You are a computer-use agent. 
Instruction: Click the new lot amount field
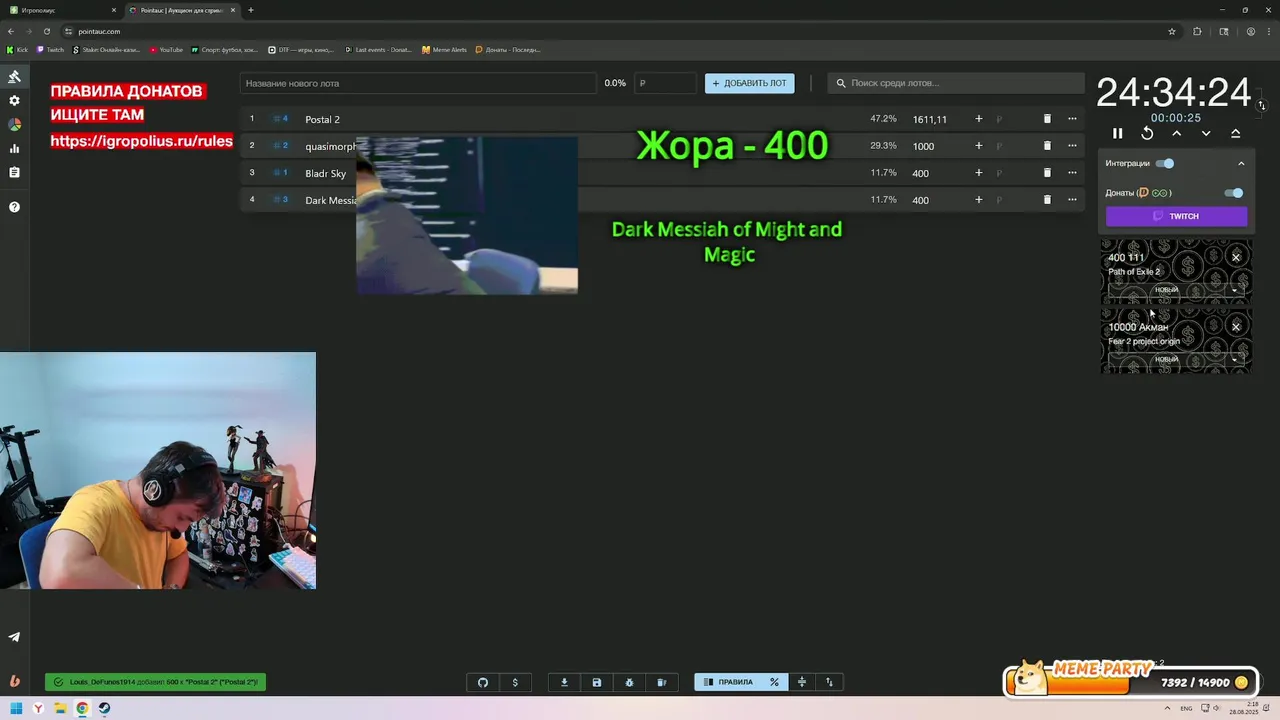[x=665, y=83]
